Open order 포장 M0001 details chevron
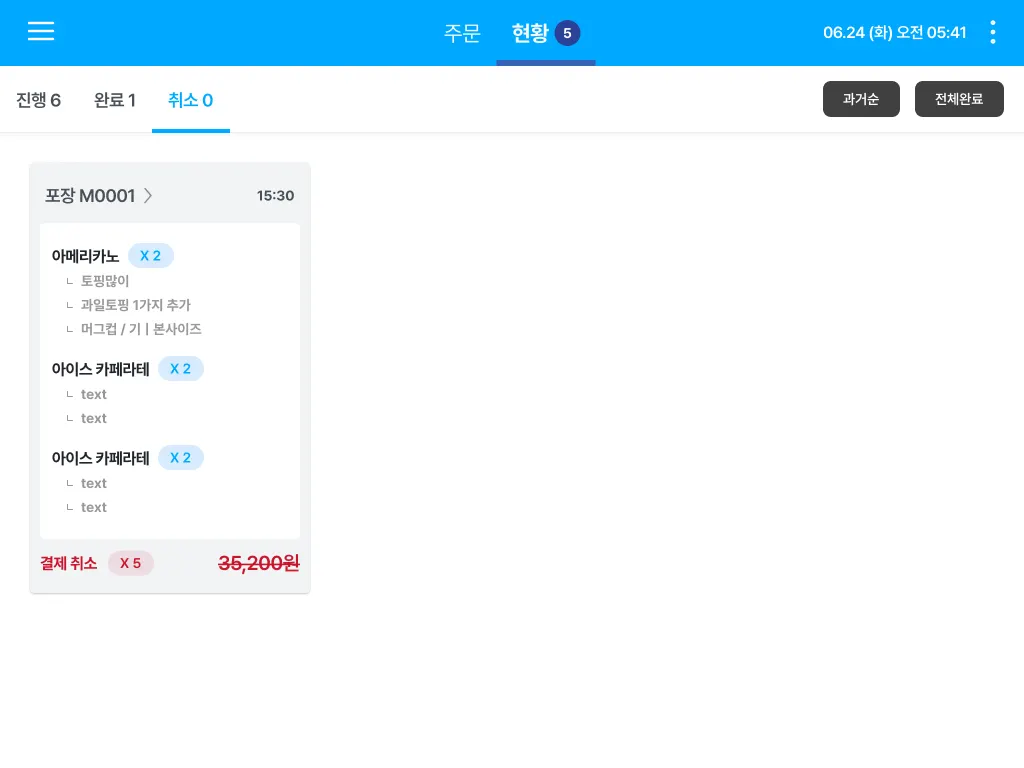The height and width of the screenshot is (768, 1024). 148,196
